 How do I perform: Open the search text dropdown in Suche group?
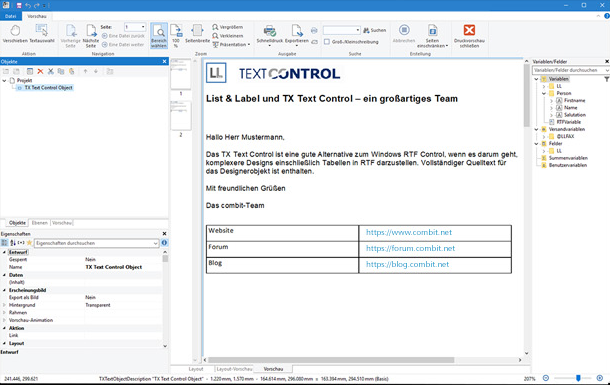tap(358, 30)
